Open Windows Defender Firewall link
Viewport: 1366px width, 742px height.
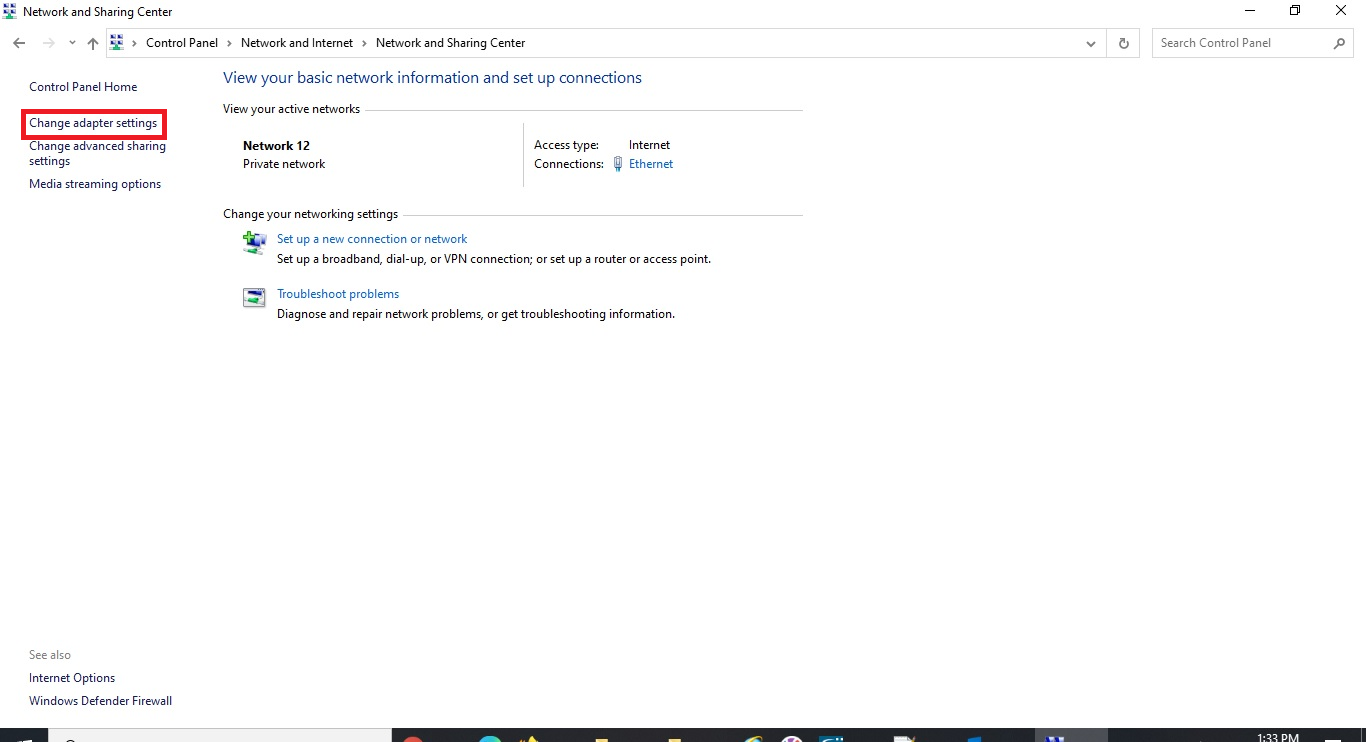coord(100,701)
